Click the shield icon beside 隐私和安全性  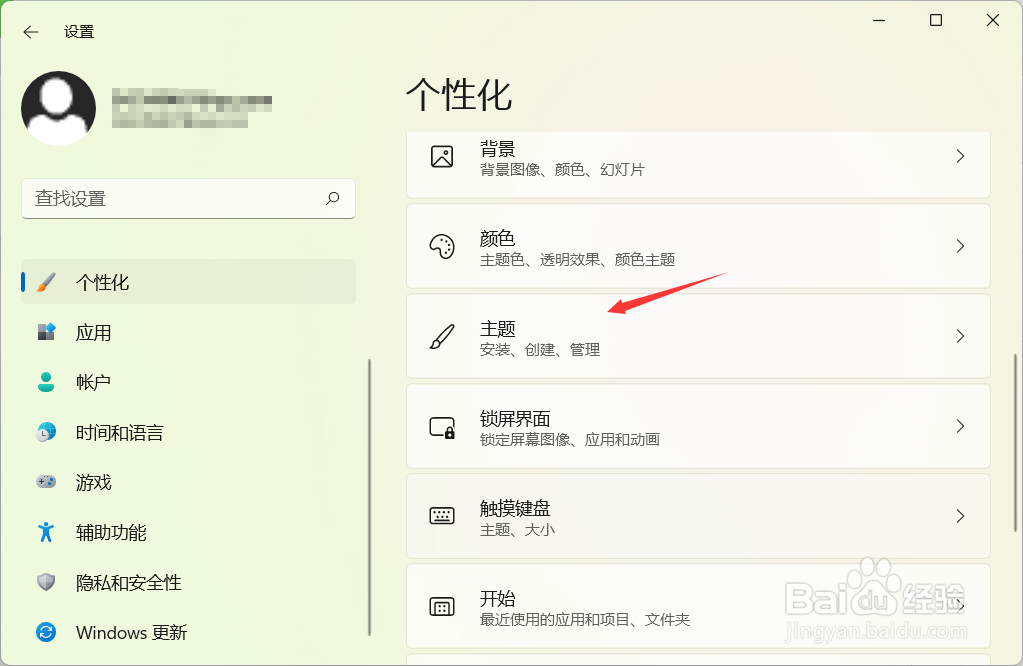pyautogui.click(x=46, y=582)
